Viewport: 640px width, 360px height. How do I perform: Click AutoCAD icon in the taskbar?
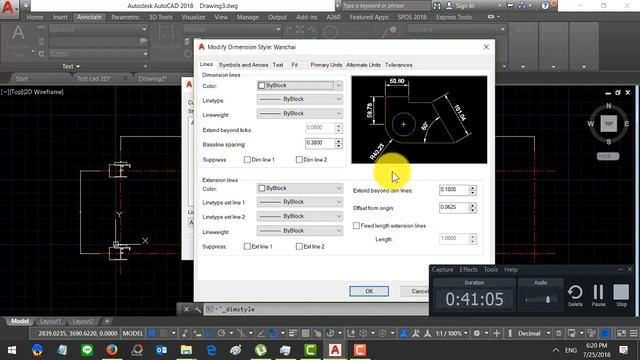pyautogui.click(x=335, y=350)
